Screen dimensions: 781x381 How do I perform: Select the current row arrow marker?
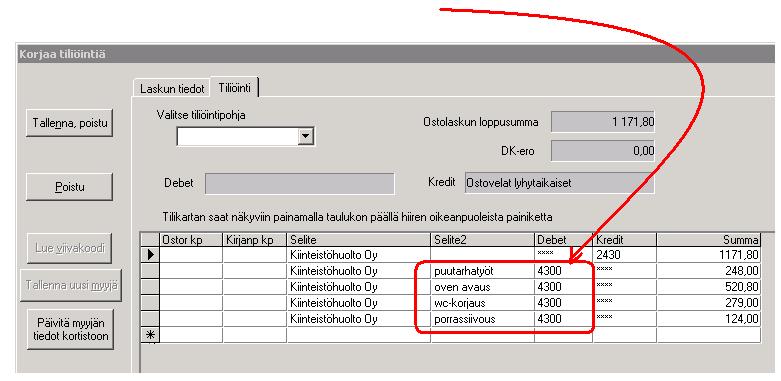pyautogui.click(x=150, y=255)
